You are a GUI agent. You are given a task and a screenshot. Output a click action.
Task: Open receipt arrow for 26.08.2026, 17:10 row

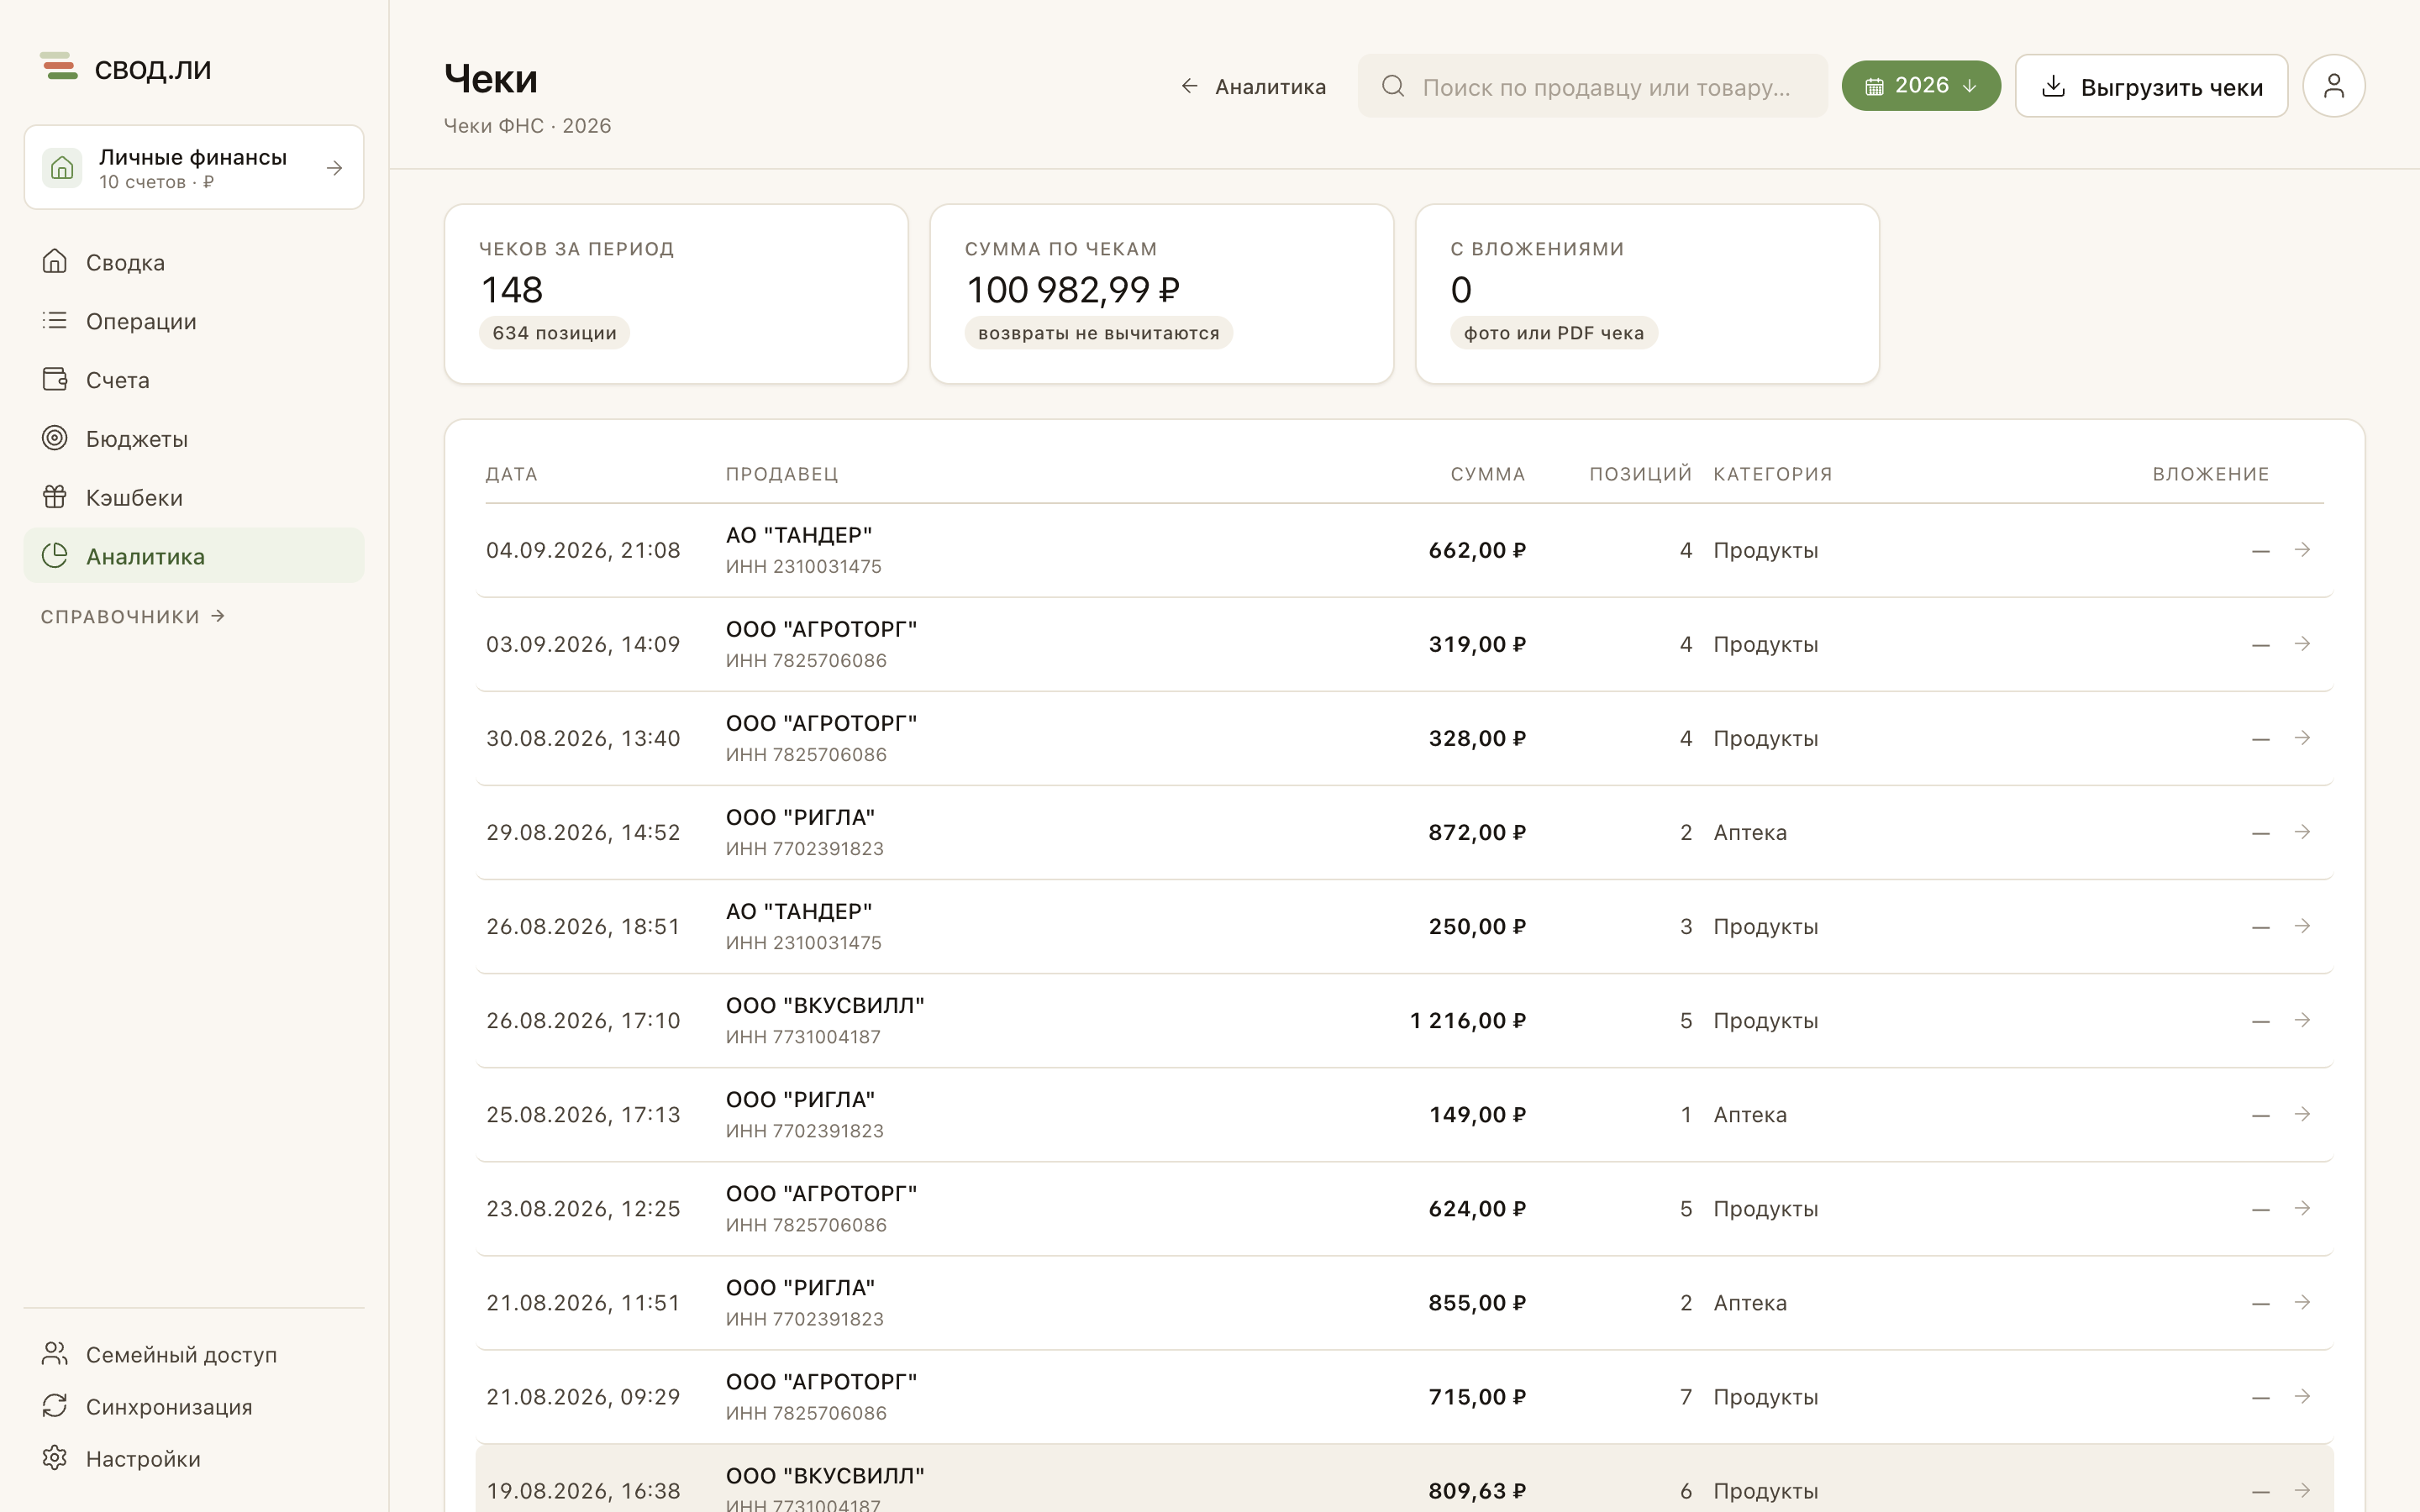2302,1019
